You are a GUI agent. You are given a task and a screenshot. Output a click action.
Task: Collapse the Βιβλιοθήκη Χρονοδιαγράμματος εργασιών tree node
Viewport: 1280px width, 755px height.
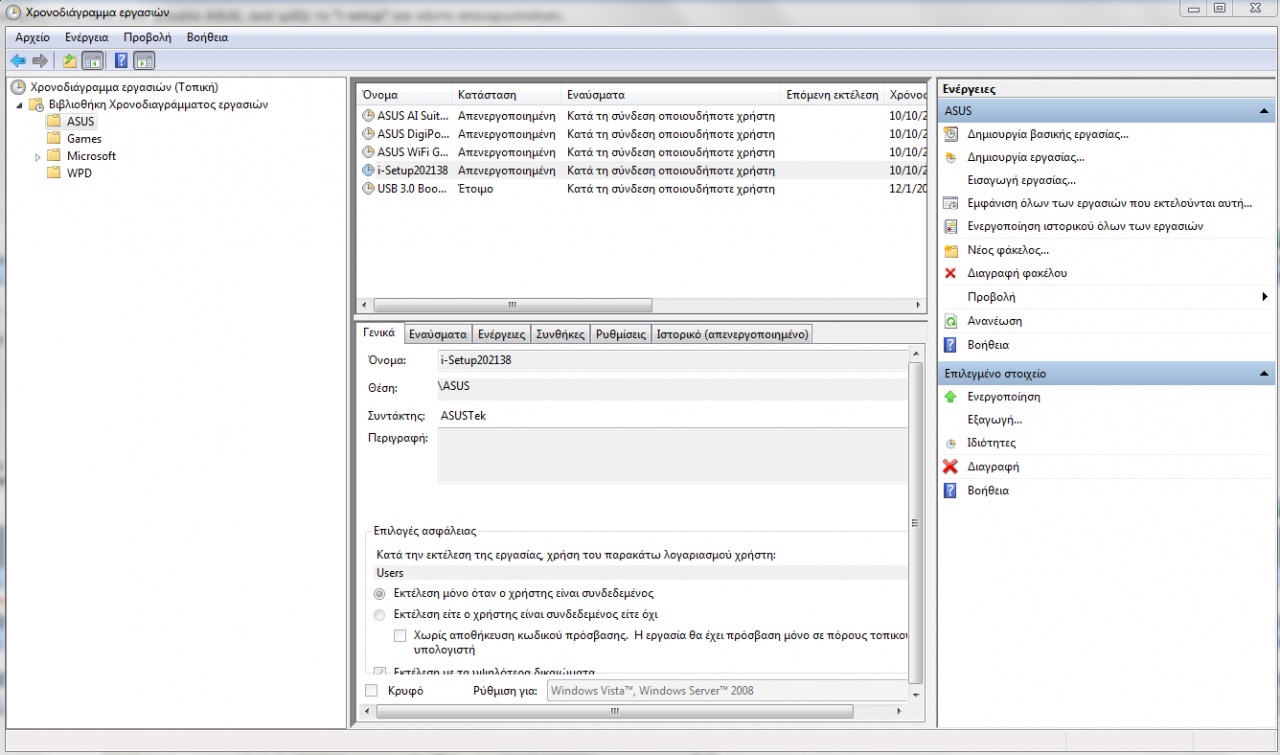pos(18,105)
